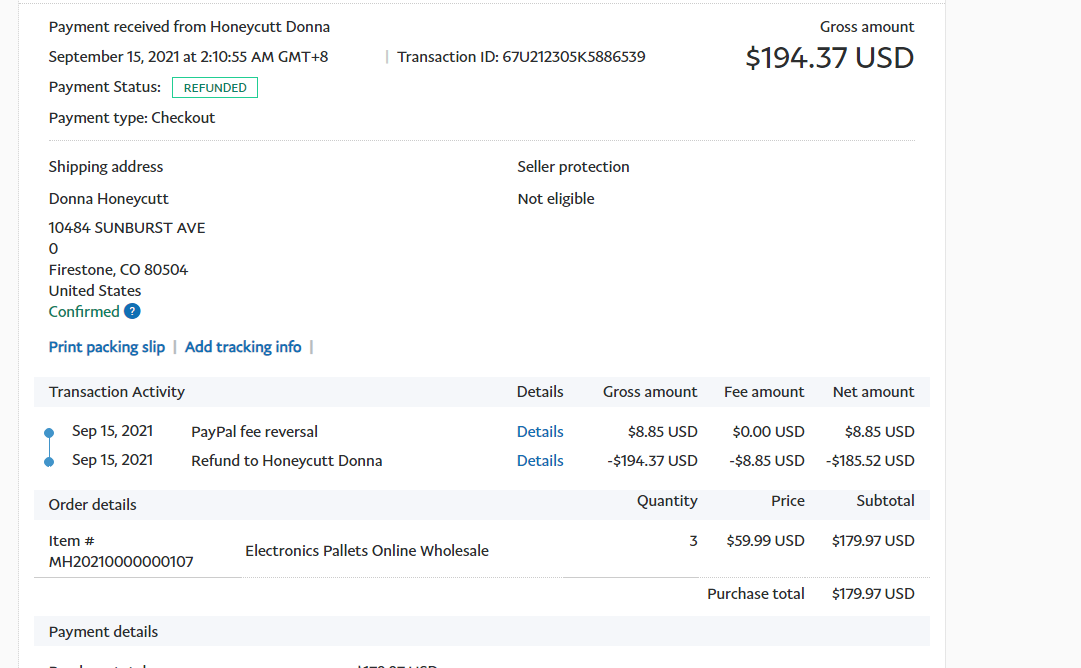Click the Electronics Pallets Online Wholesale item name
The width and height of the screenshot is (1081, 668).
(x=367, y=551)
